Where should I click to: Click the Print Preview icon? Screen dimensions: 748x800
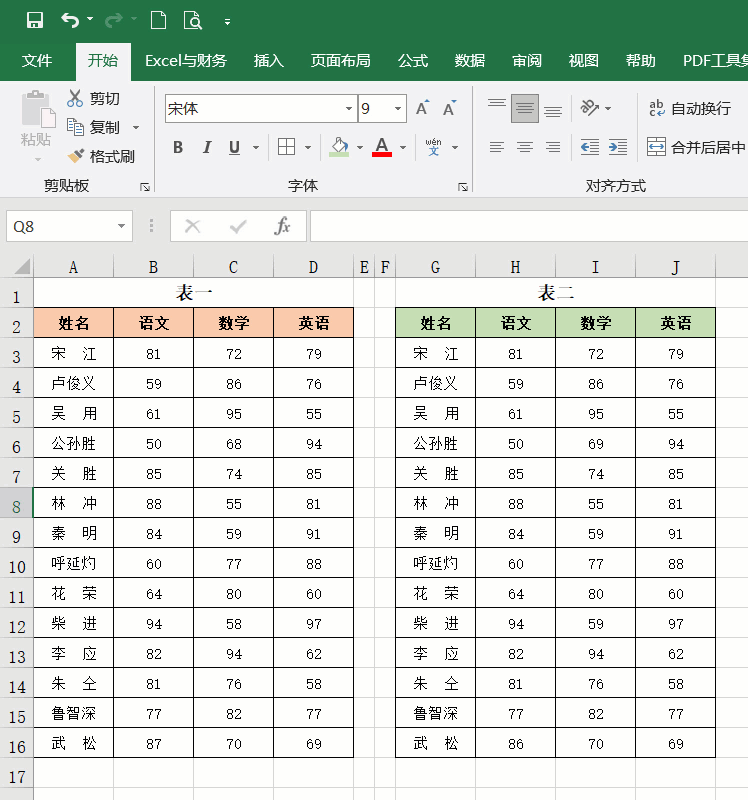[x=193, y=20]
